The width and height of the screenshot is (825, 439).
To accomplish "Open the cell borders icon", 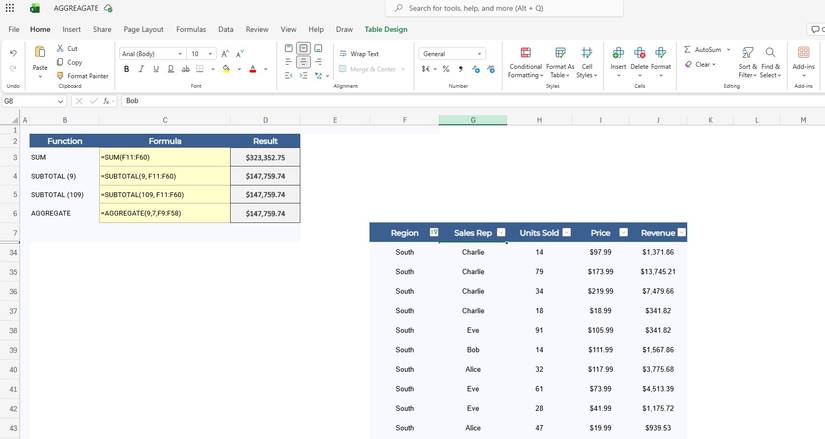I will (200, 69).
